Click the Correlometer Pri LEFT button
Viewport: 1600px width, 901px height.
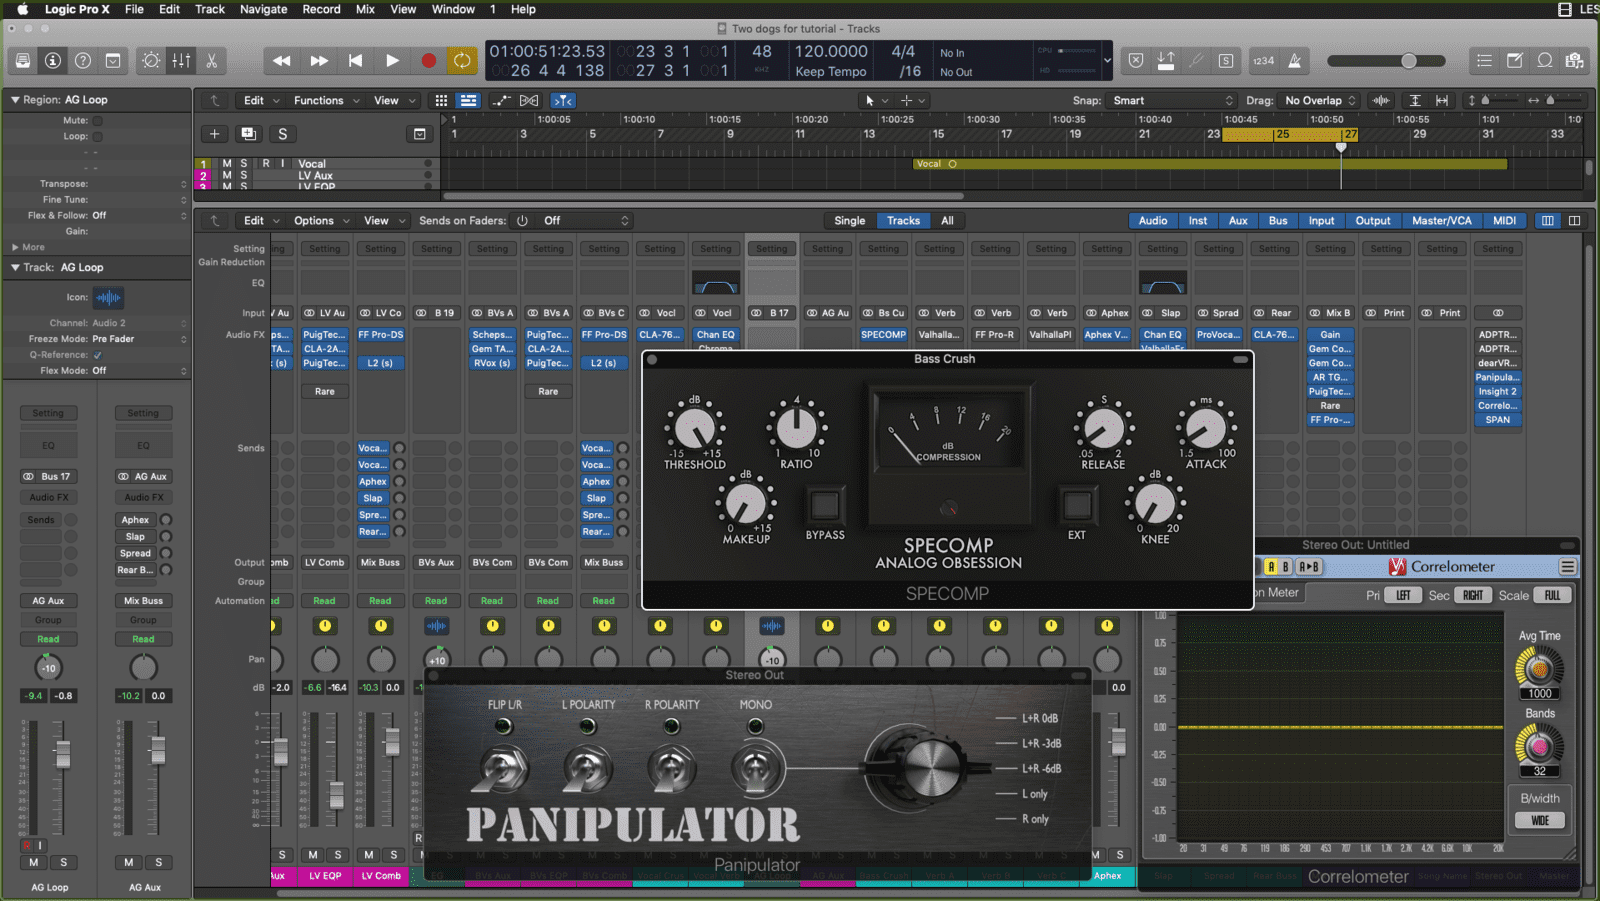[x=1403, y=595]
